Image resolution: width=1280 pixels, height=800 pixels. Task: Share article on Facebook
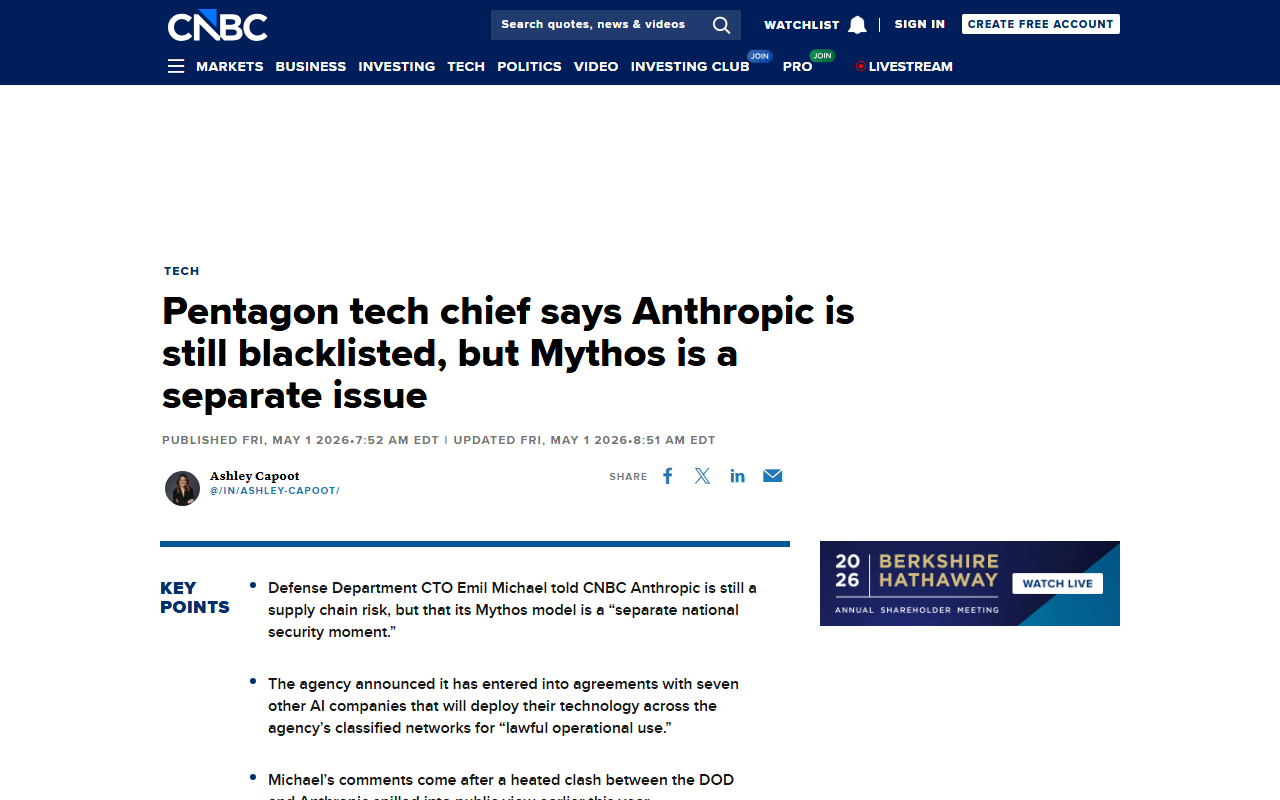click(x=668, y=476)
